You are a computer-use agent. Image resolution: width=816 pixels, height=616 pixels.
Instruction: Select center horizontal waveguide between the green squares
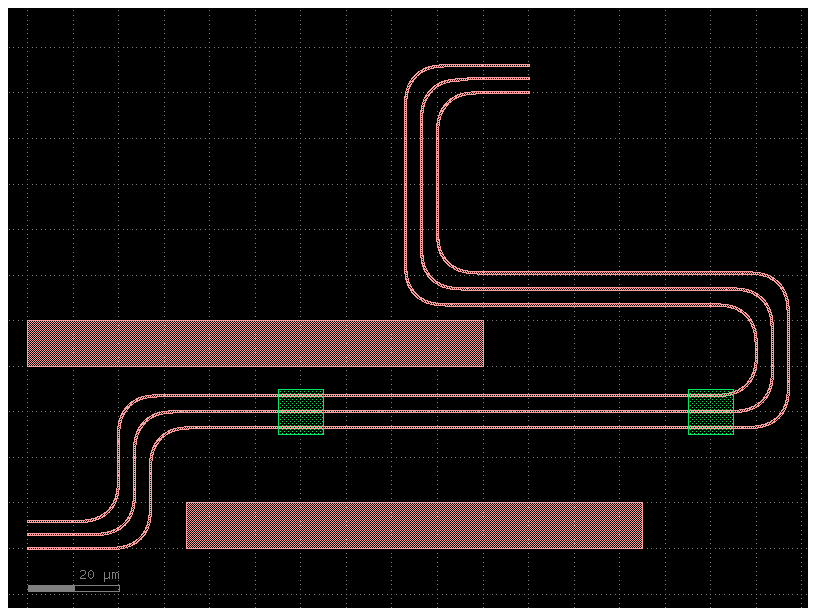pos(500,412)
